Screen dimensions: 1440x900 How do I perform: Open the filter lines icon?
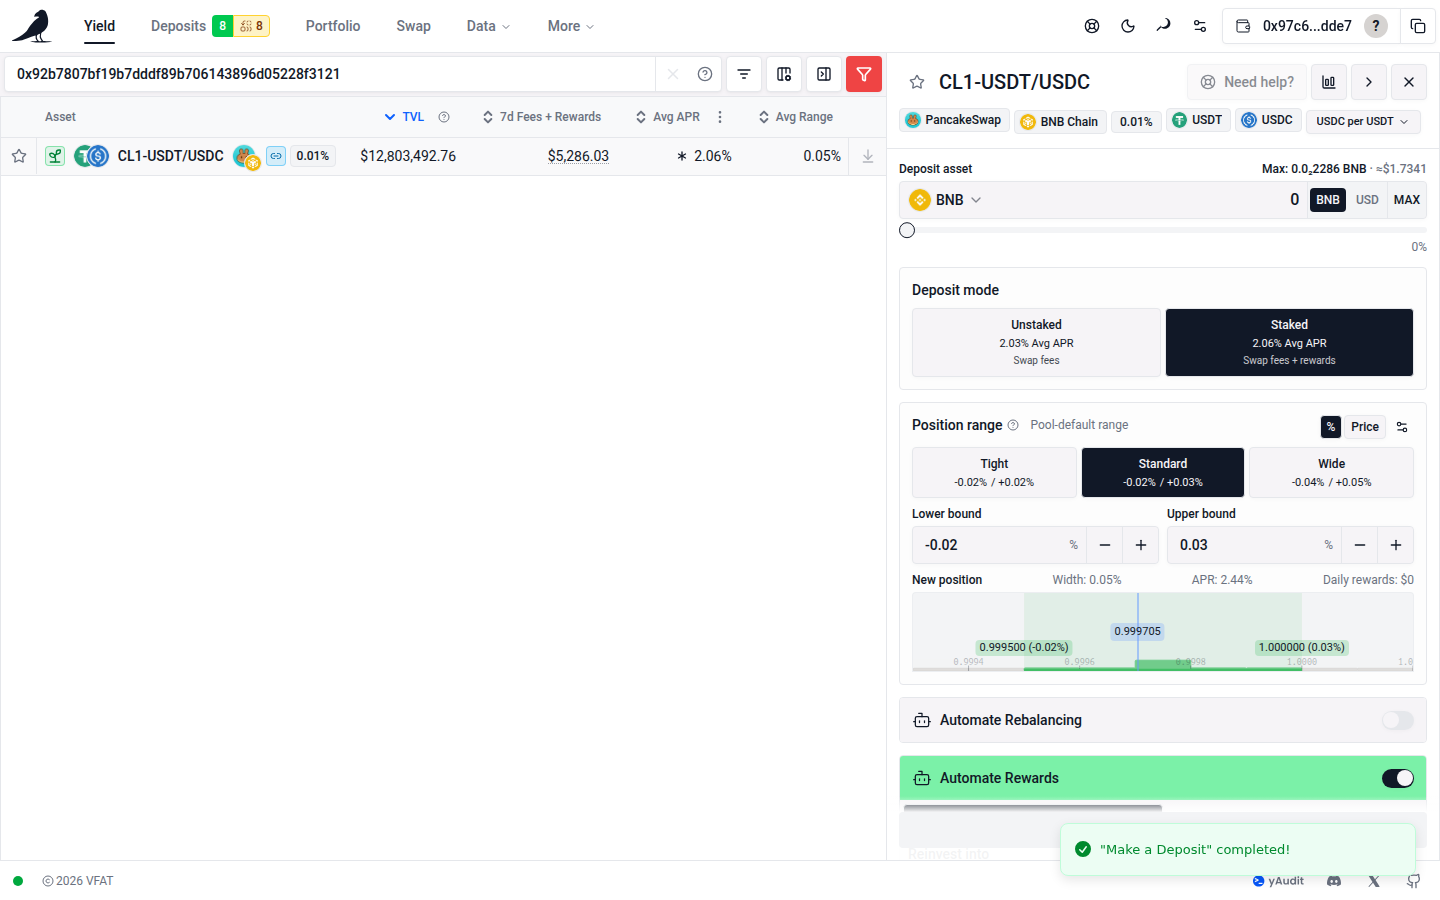coord(744,74)
